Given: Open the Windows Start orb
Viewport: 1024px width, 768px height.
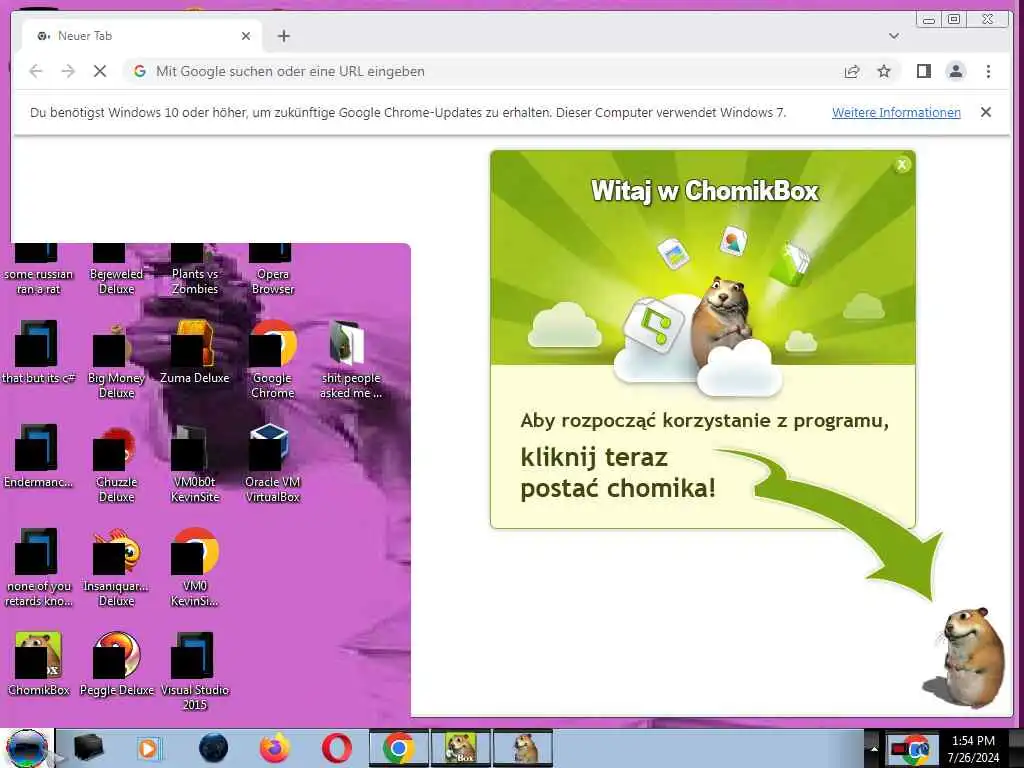Looking at the screenshot, I should (27, 748).
